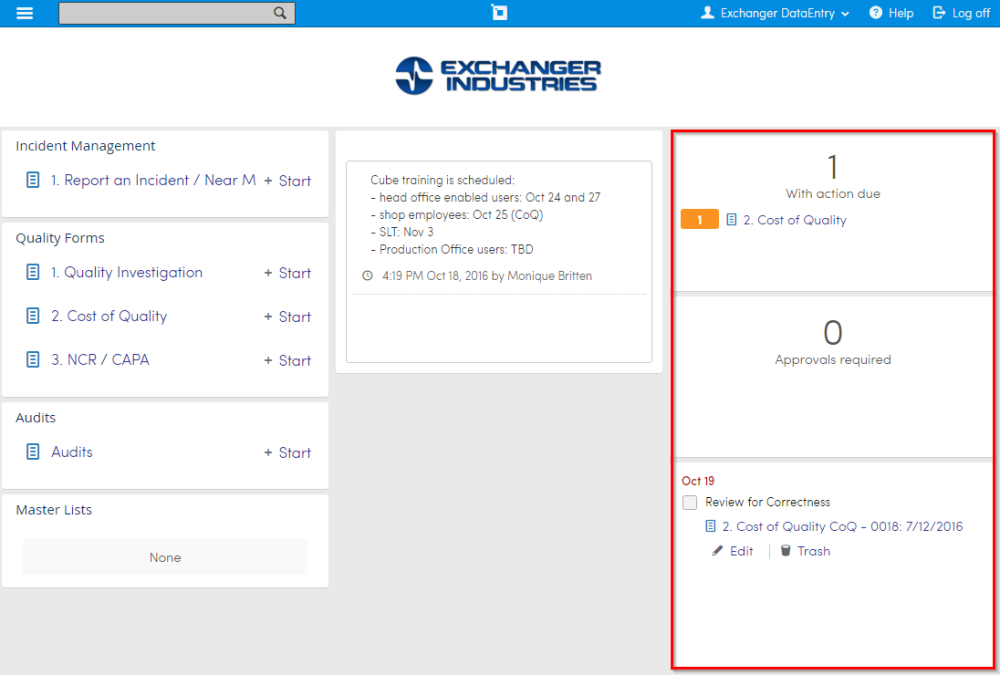Open Cost of Quality CoQ – 0018 record
Viewport: 1000px width, 675px height.
tap(842, 526)
